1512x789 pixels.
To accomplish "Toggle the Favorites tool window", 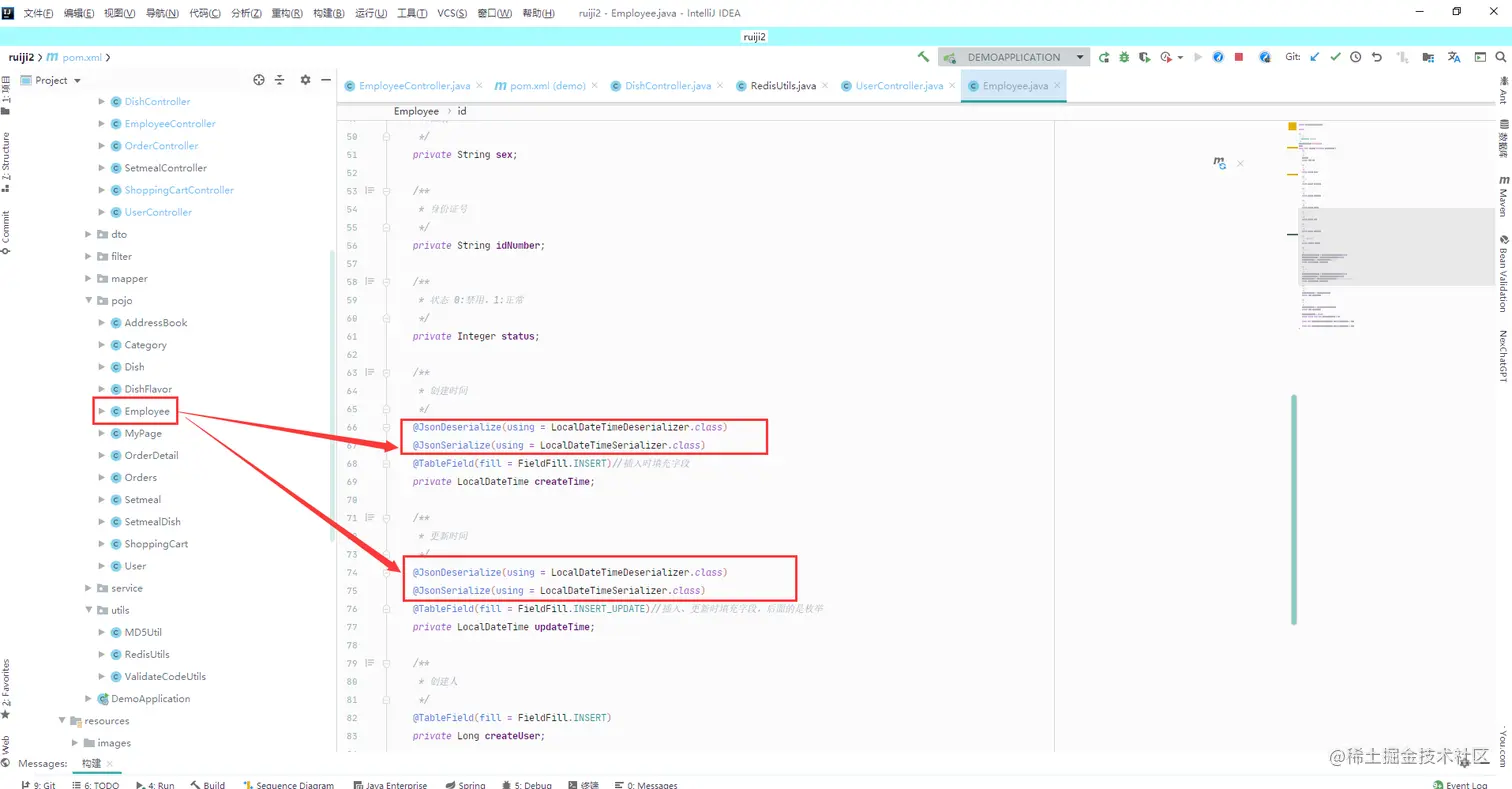I will click(x=6, y=690).
